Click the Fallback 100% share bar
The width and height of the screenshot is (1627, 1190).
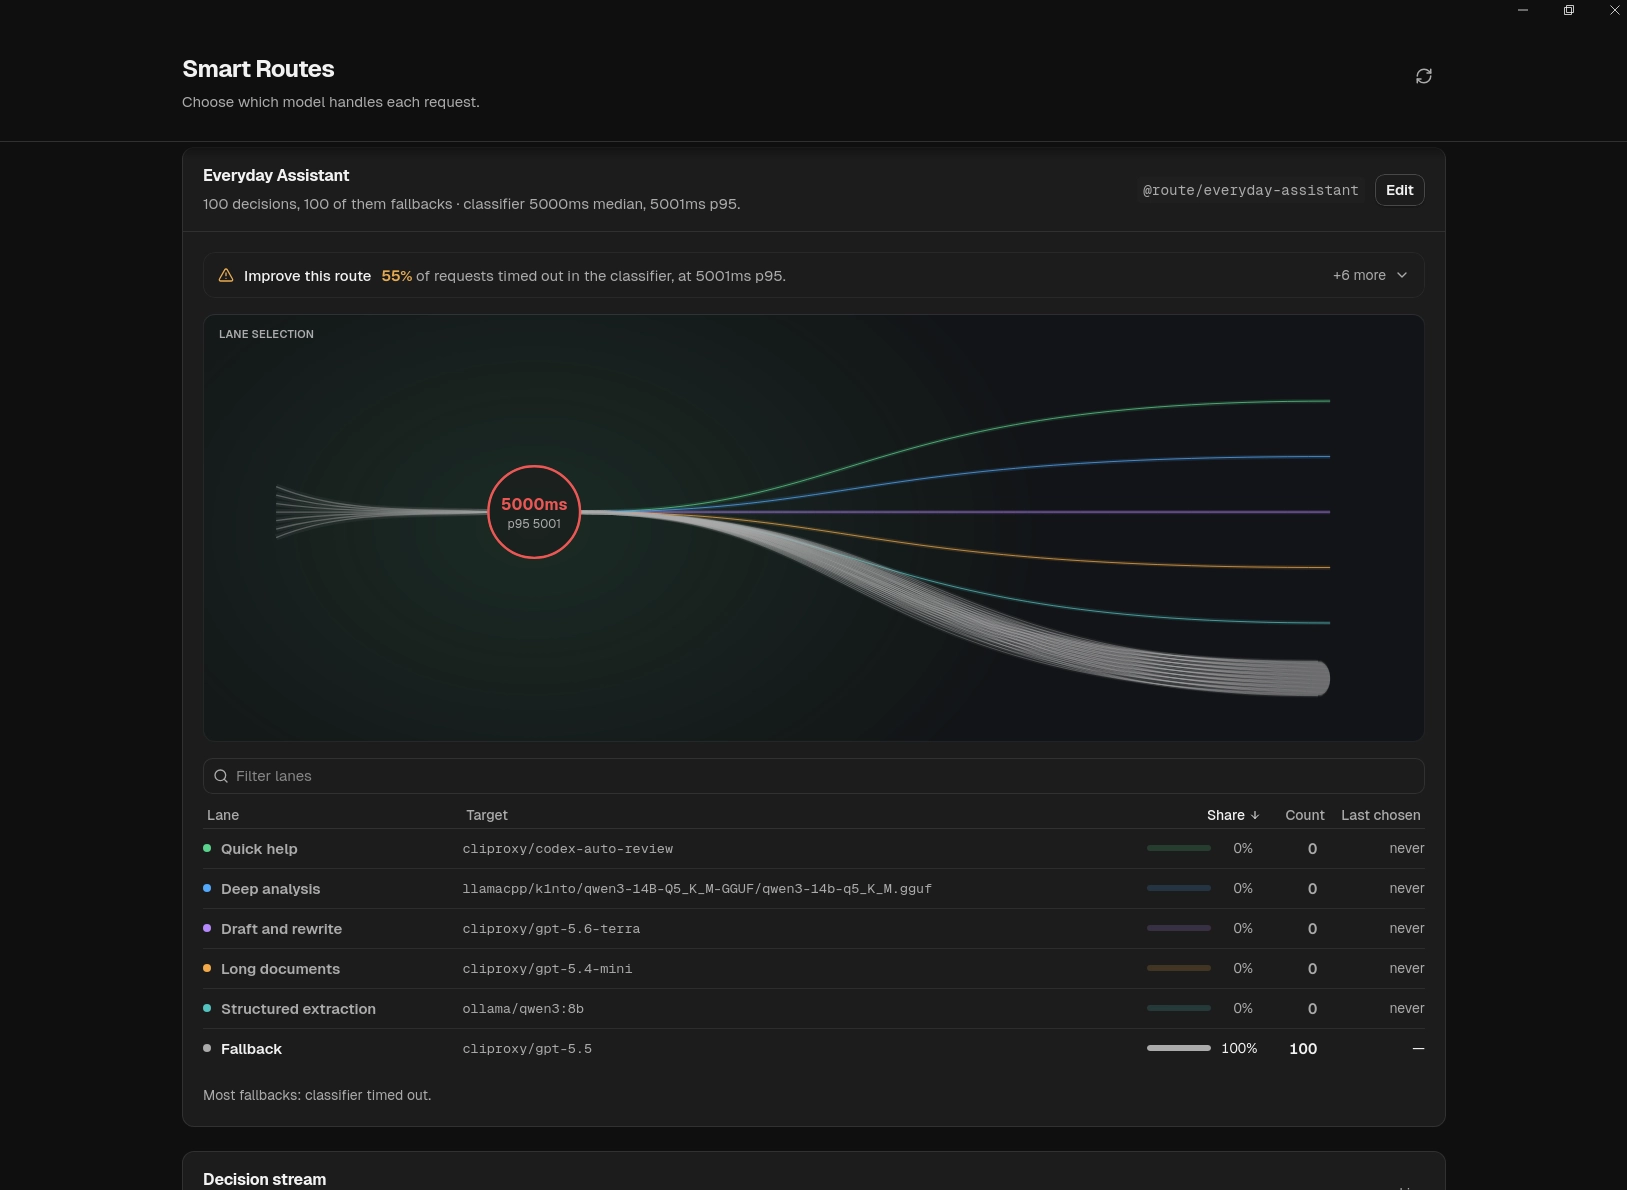click(1179, 1048)
